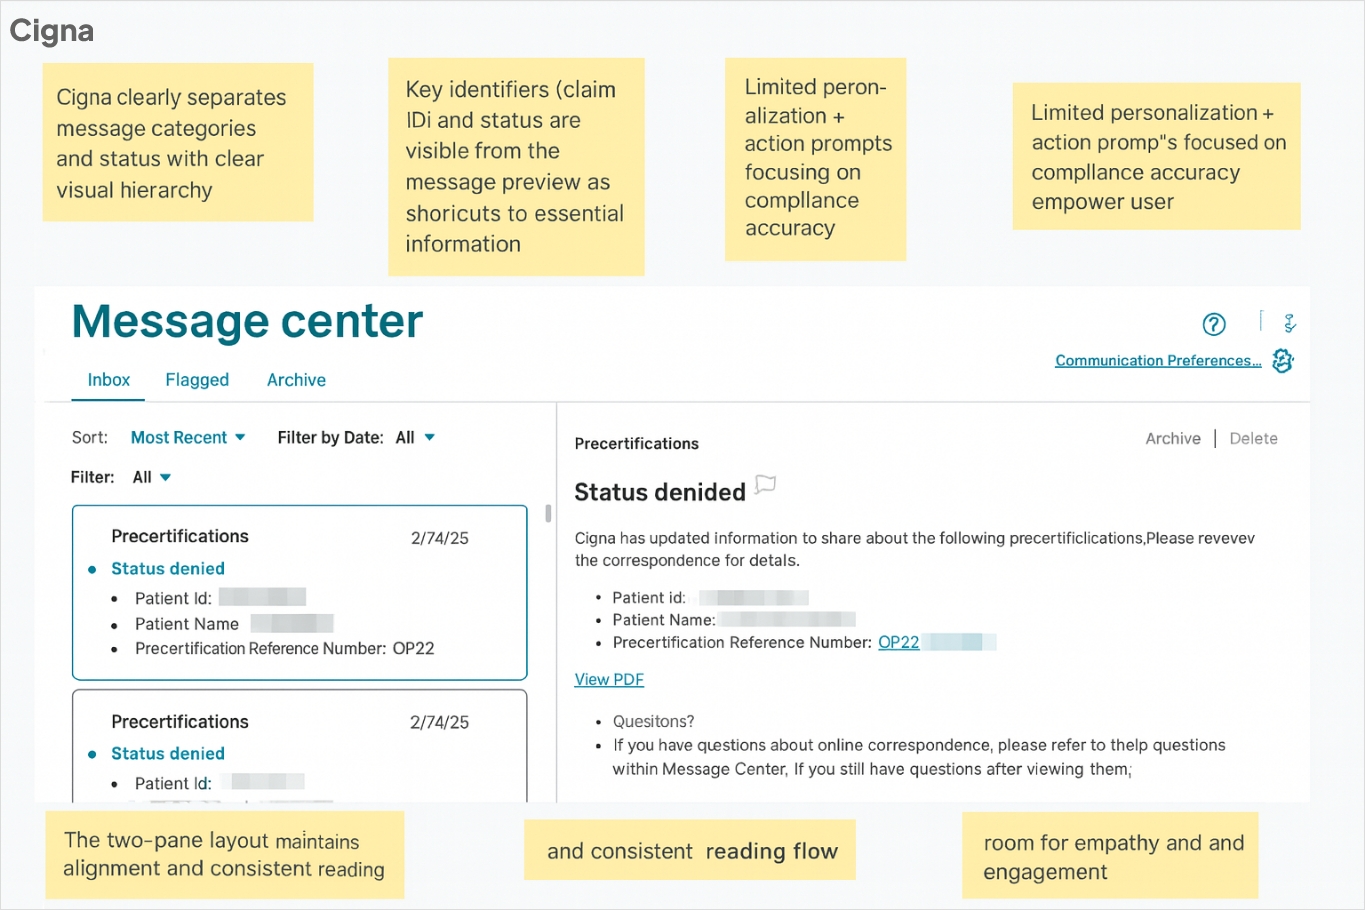Select the first Precertifications message card
This screenshot has width=1365, height=910.
pos(299,592)
